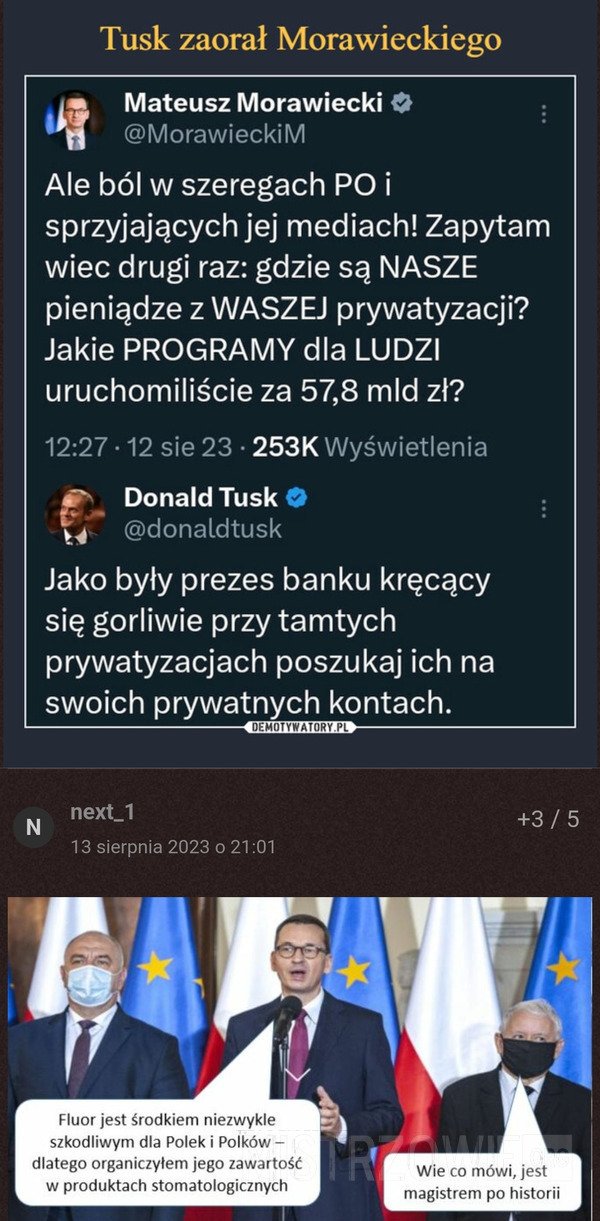
Task: Click the +3 / 5 comment vote score
Action: [547, 819]
